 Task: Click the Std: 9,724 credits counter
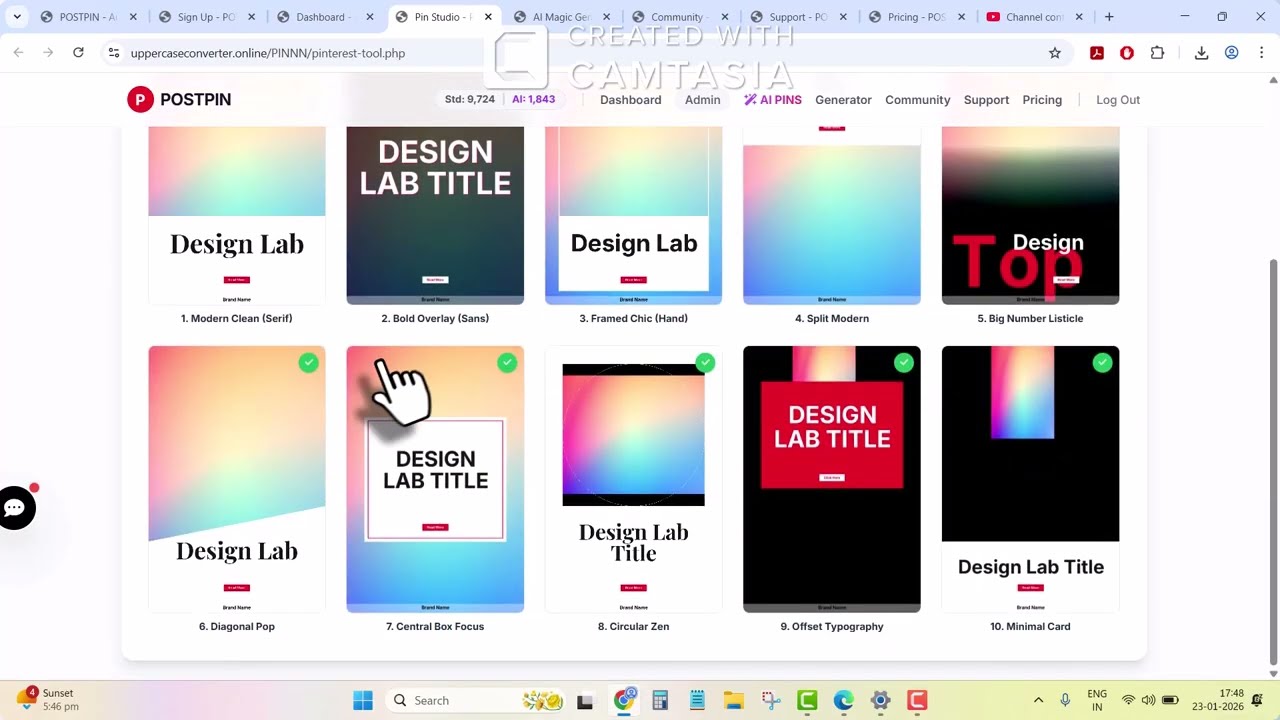tap(470, 99)
